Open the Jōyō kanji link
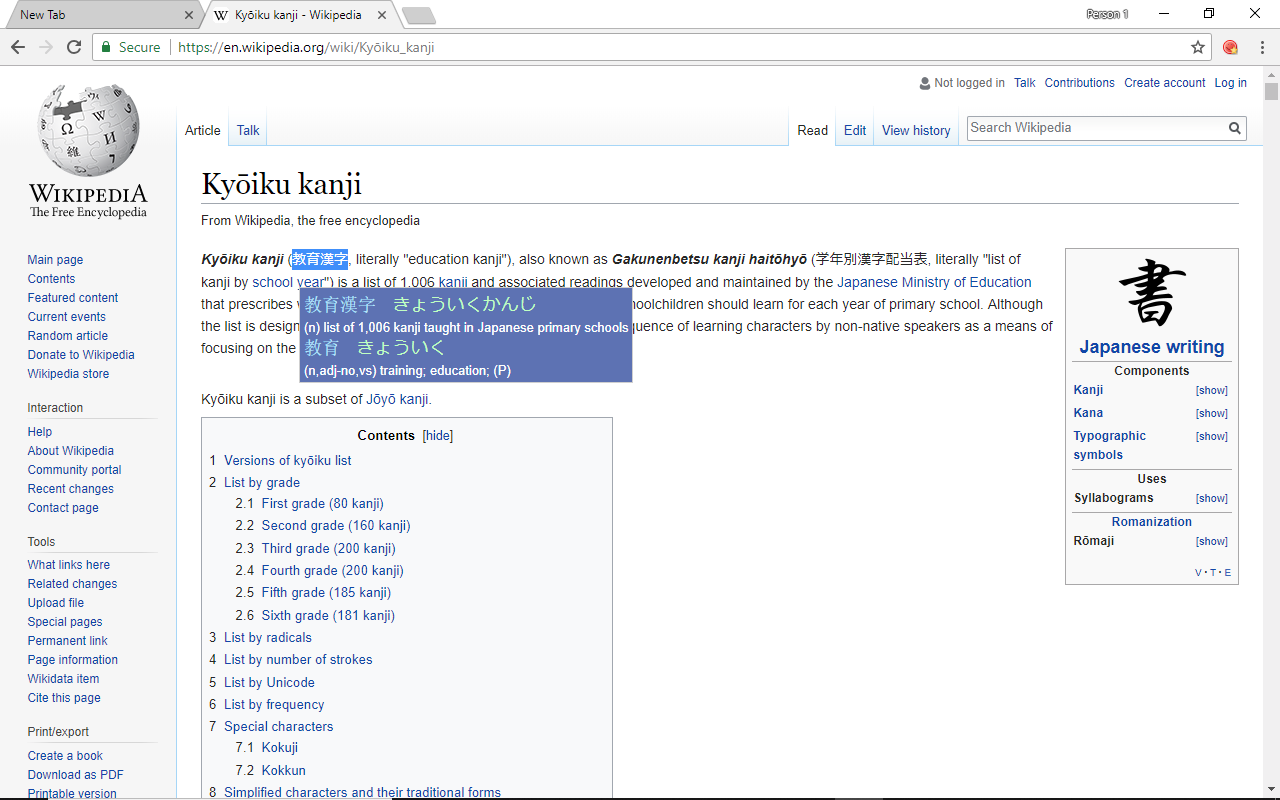The image size is (1280, 800). coord(397,399)
